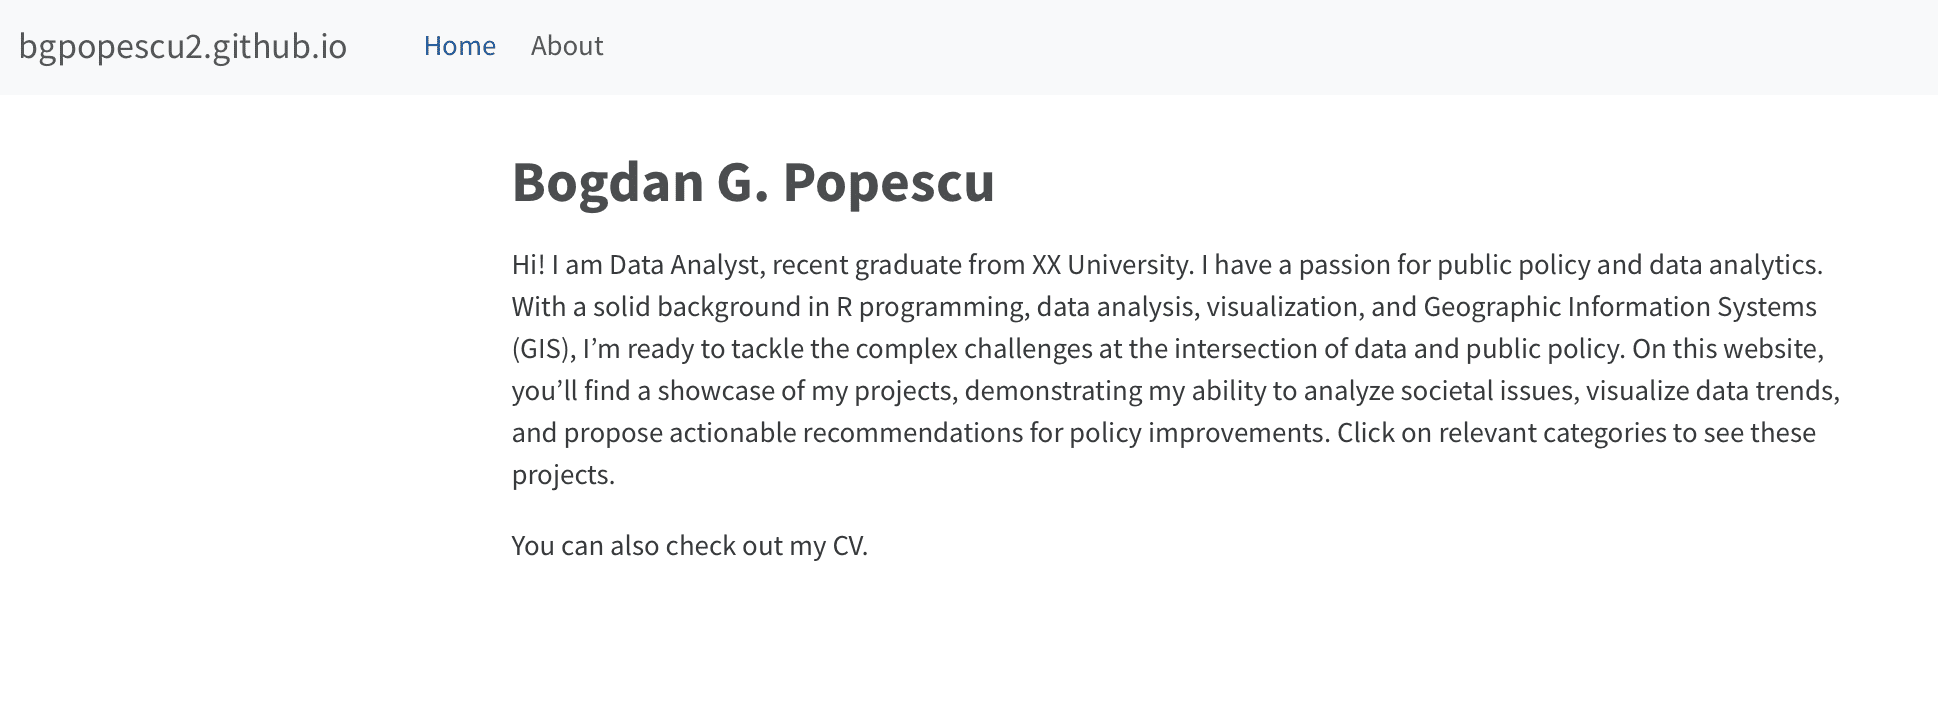Click the greeting word "Hi!"
The width and height of the screenshot is (1938, 728).
[x=528, y=265]
